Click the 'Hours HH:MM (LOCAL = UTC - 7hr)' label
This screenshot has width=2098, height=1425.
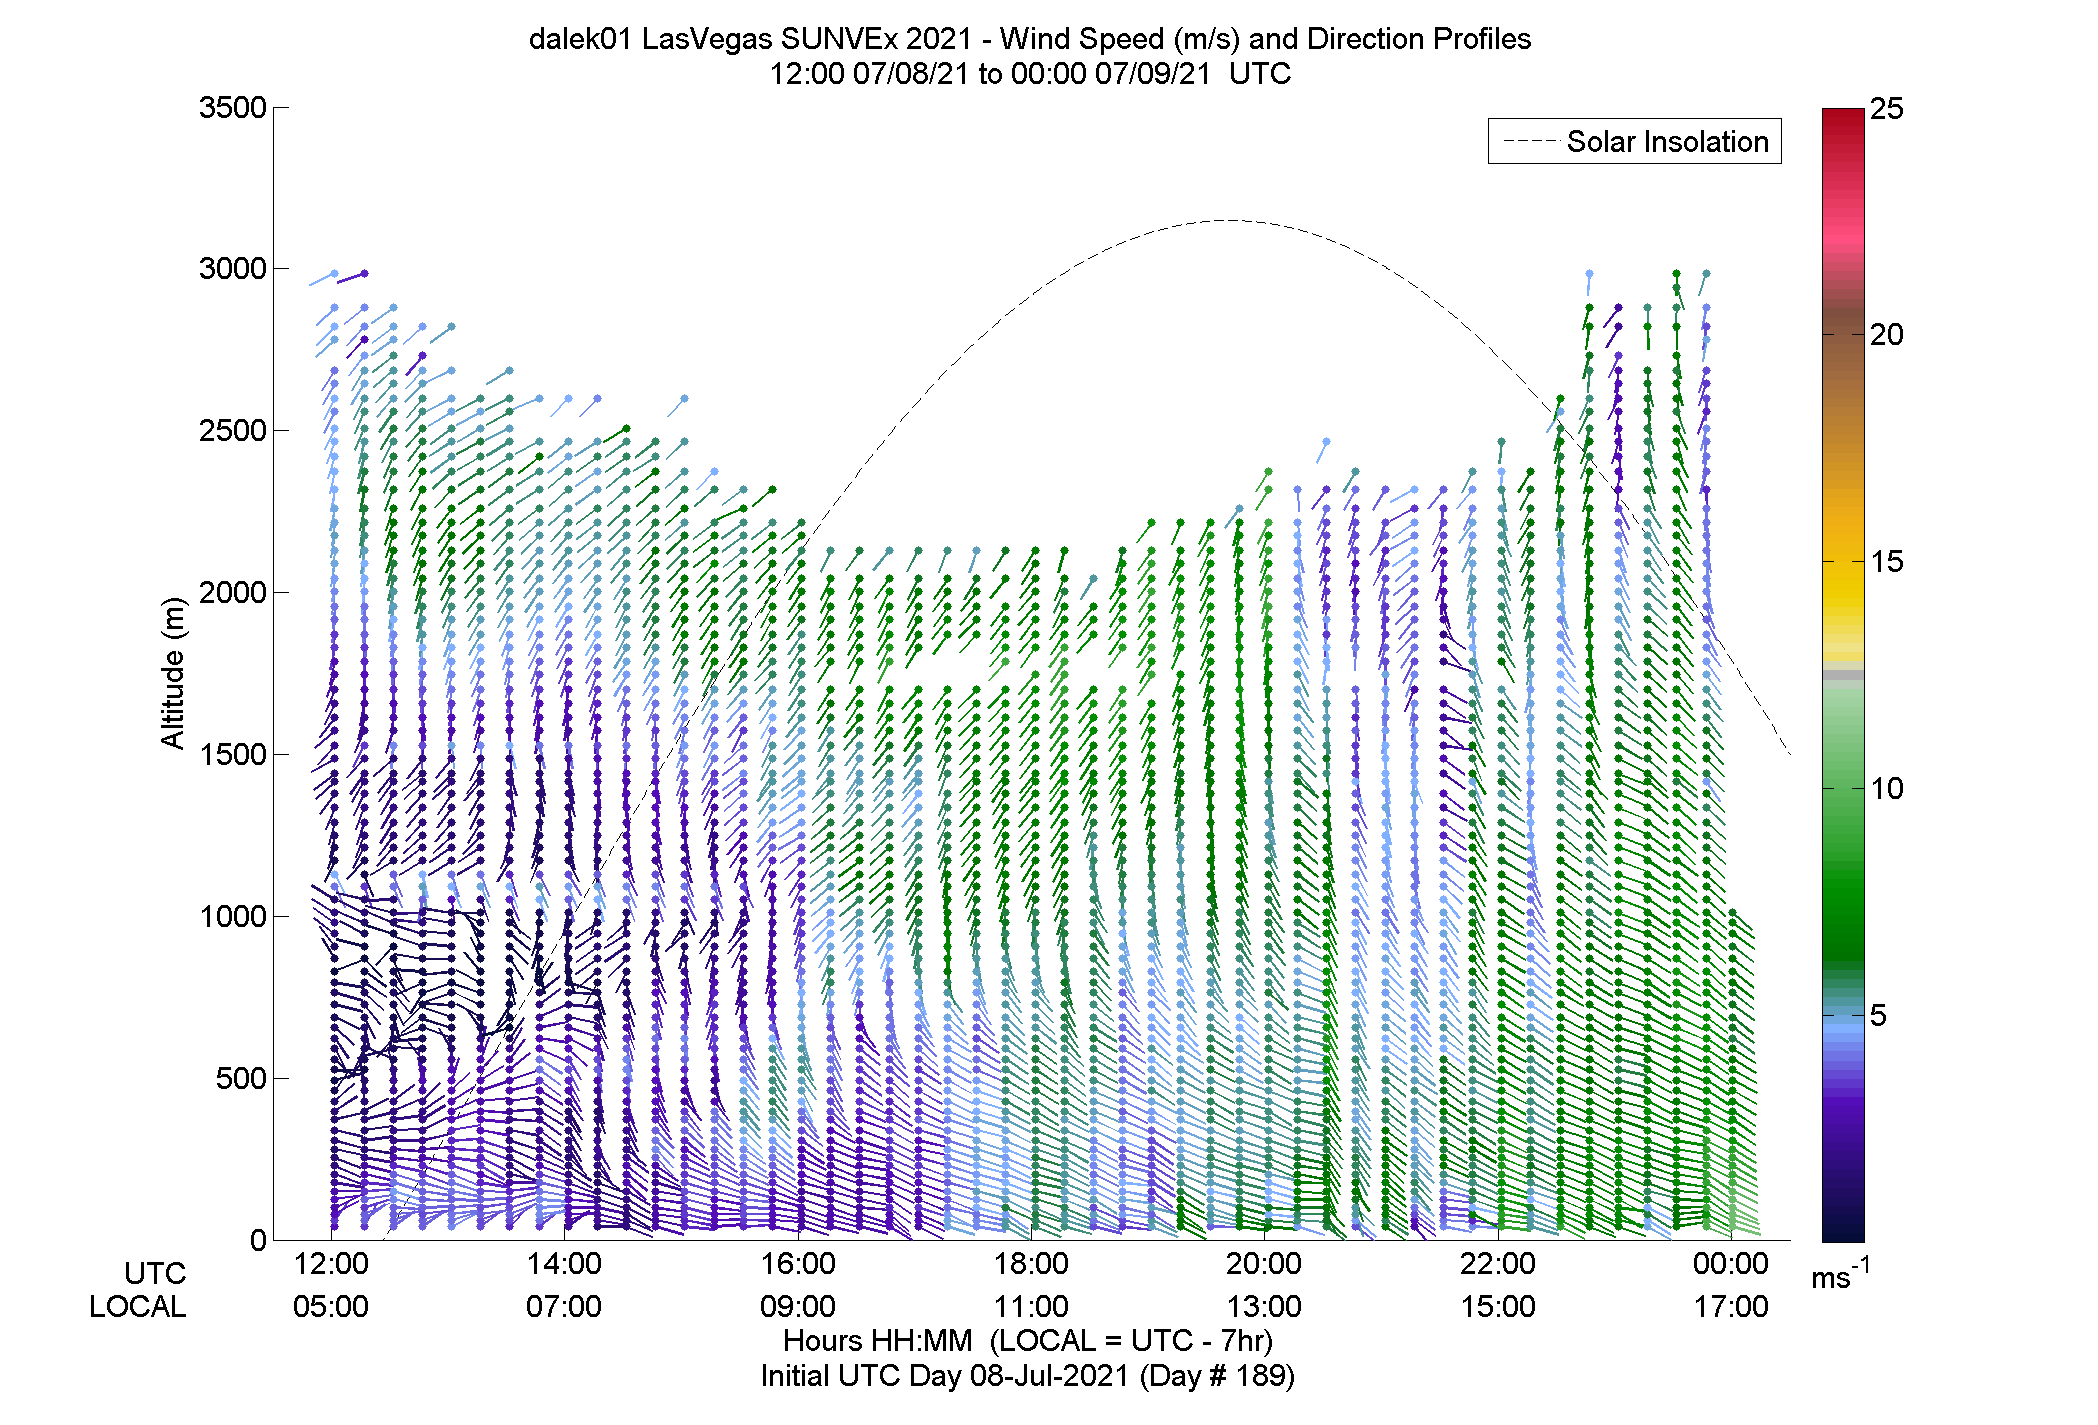pyautogui.click(x=1028, y=1340)
